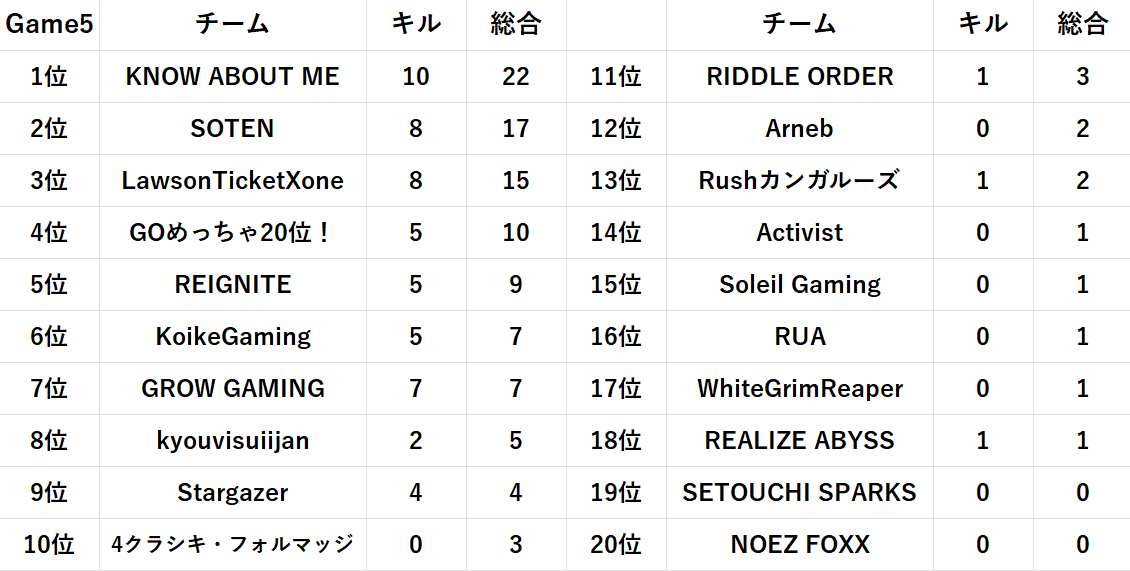Select the RUA team cell
Screen dimensions: 1130x571
coord(799,337)
